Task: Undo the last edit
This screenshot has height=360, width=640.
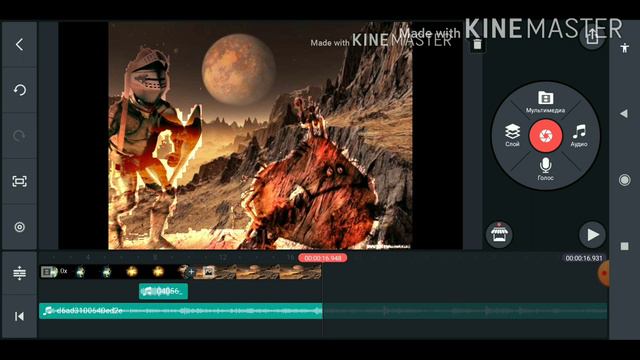Action: tap(19, 90)
